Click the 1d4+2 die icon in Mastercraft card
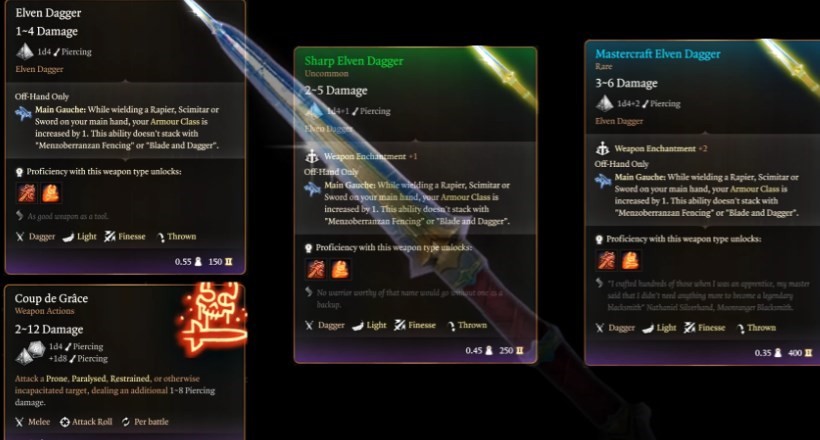Viewport: 820px width, 440px height. [x=605, y=104]
